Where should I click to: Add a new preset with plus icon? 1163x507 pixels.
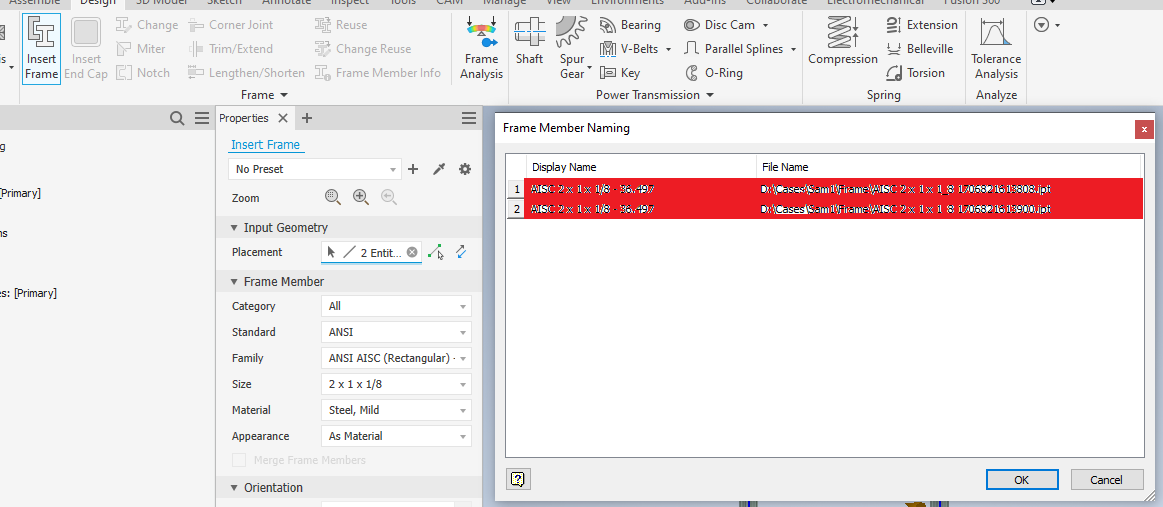pyautogui.click(x=414, y=169)
